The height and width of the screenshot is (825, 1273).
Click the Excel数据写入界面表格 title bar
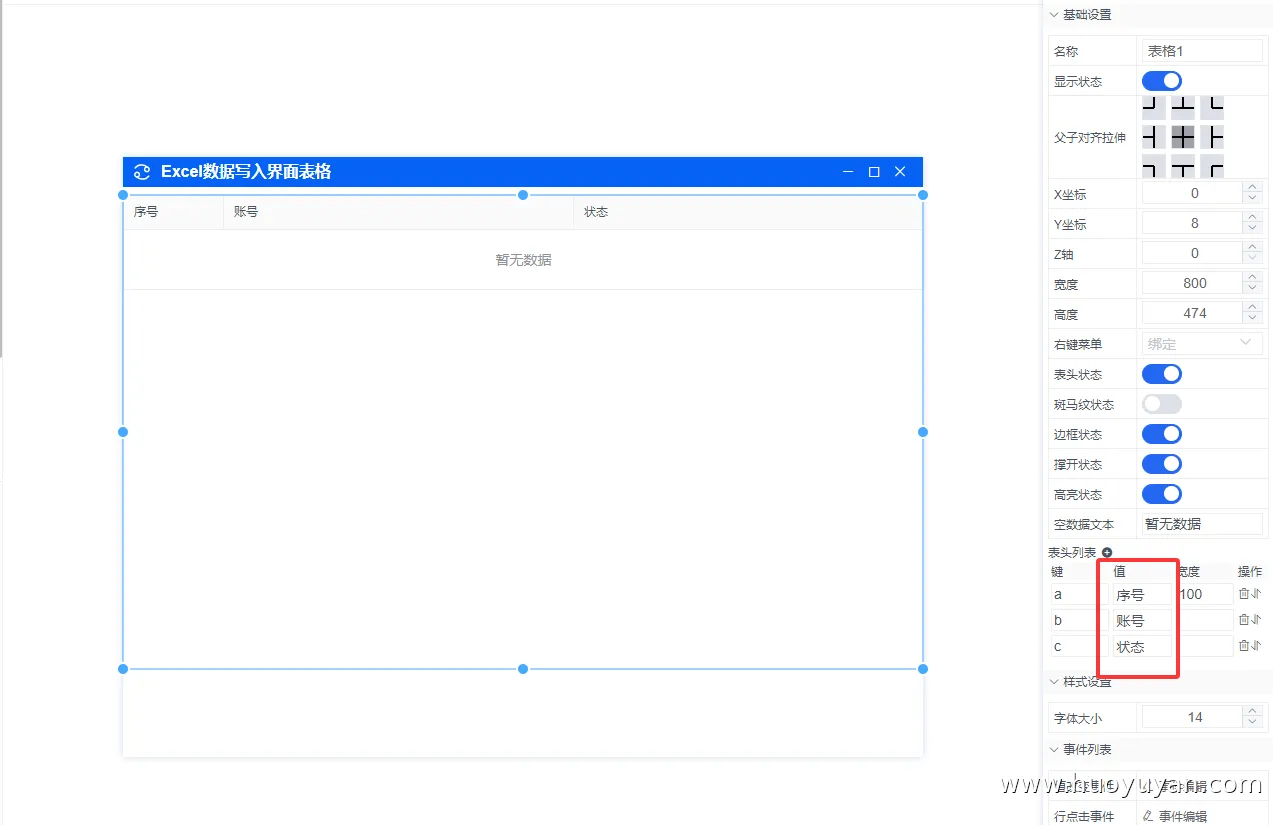tap(523, 172)
